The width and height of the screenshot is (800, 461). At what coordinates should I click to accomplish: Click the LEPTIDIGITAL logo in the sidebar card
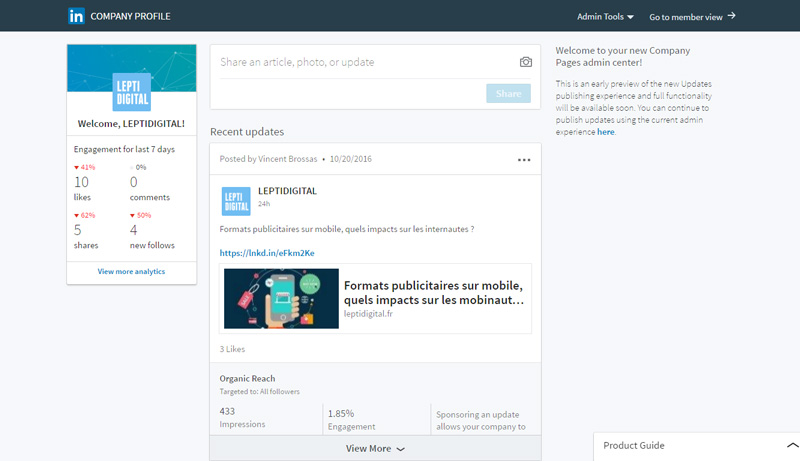132,92
